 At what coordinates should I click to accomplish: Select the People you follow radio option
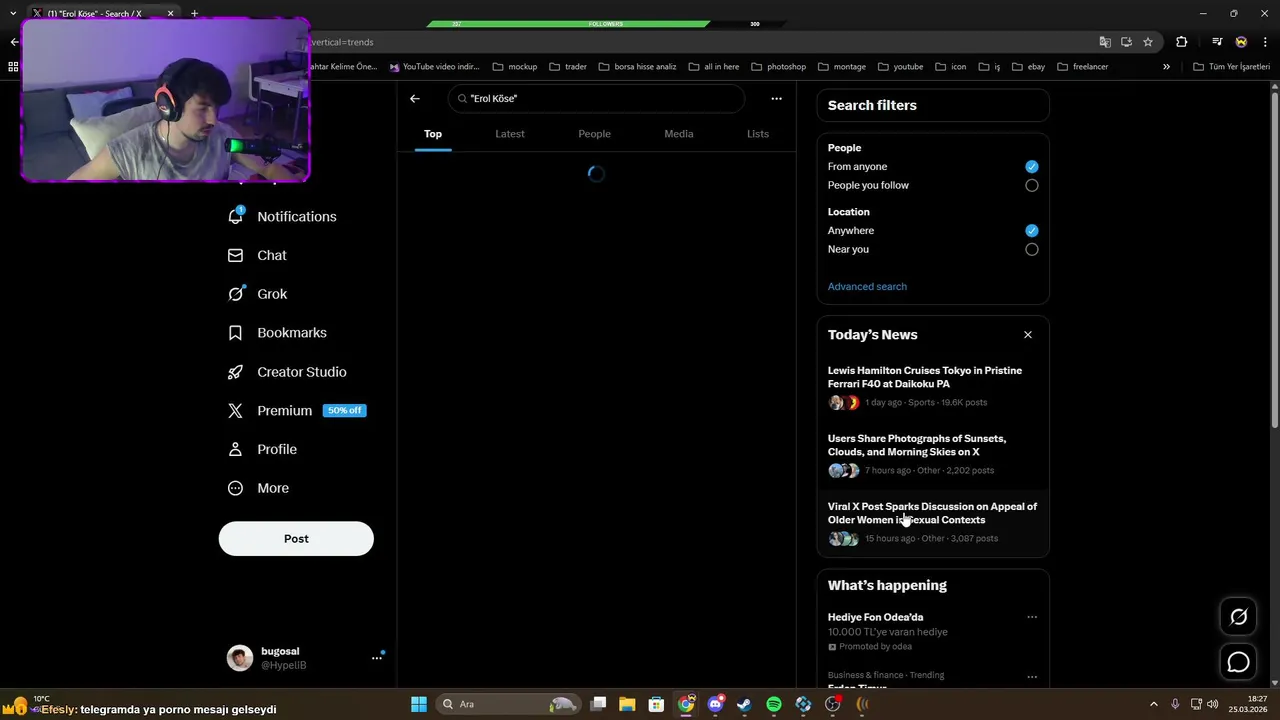coord(1032,185)
